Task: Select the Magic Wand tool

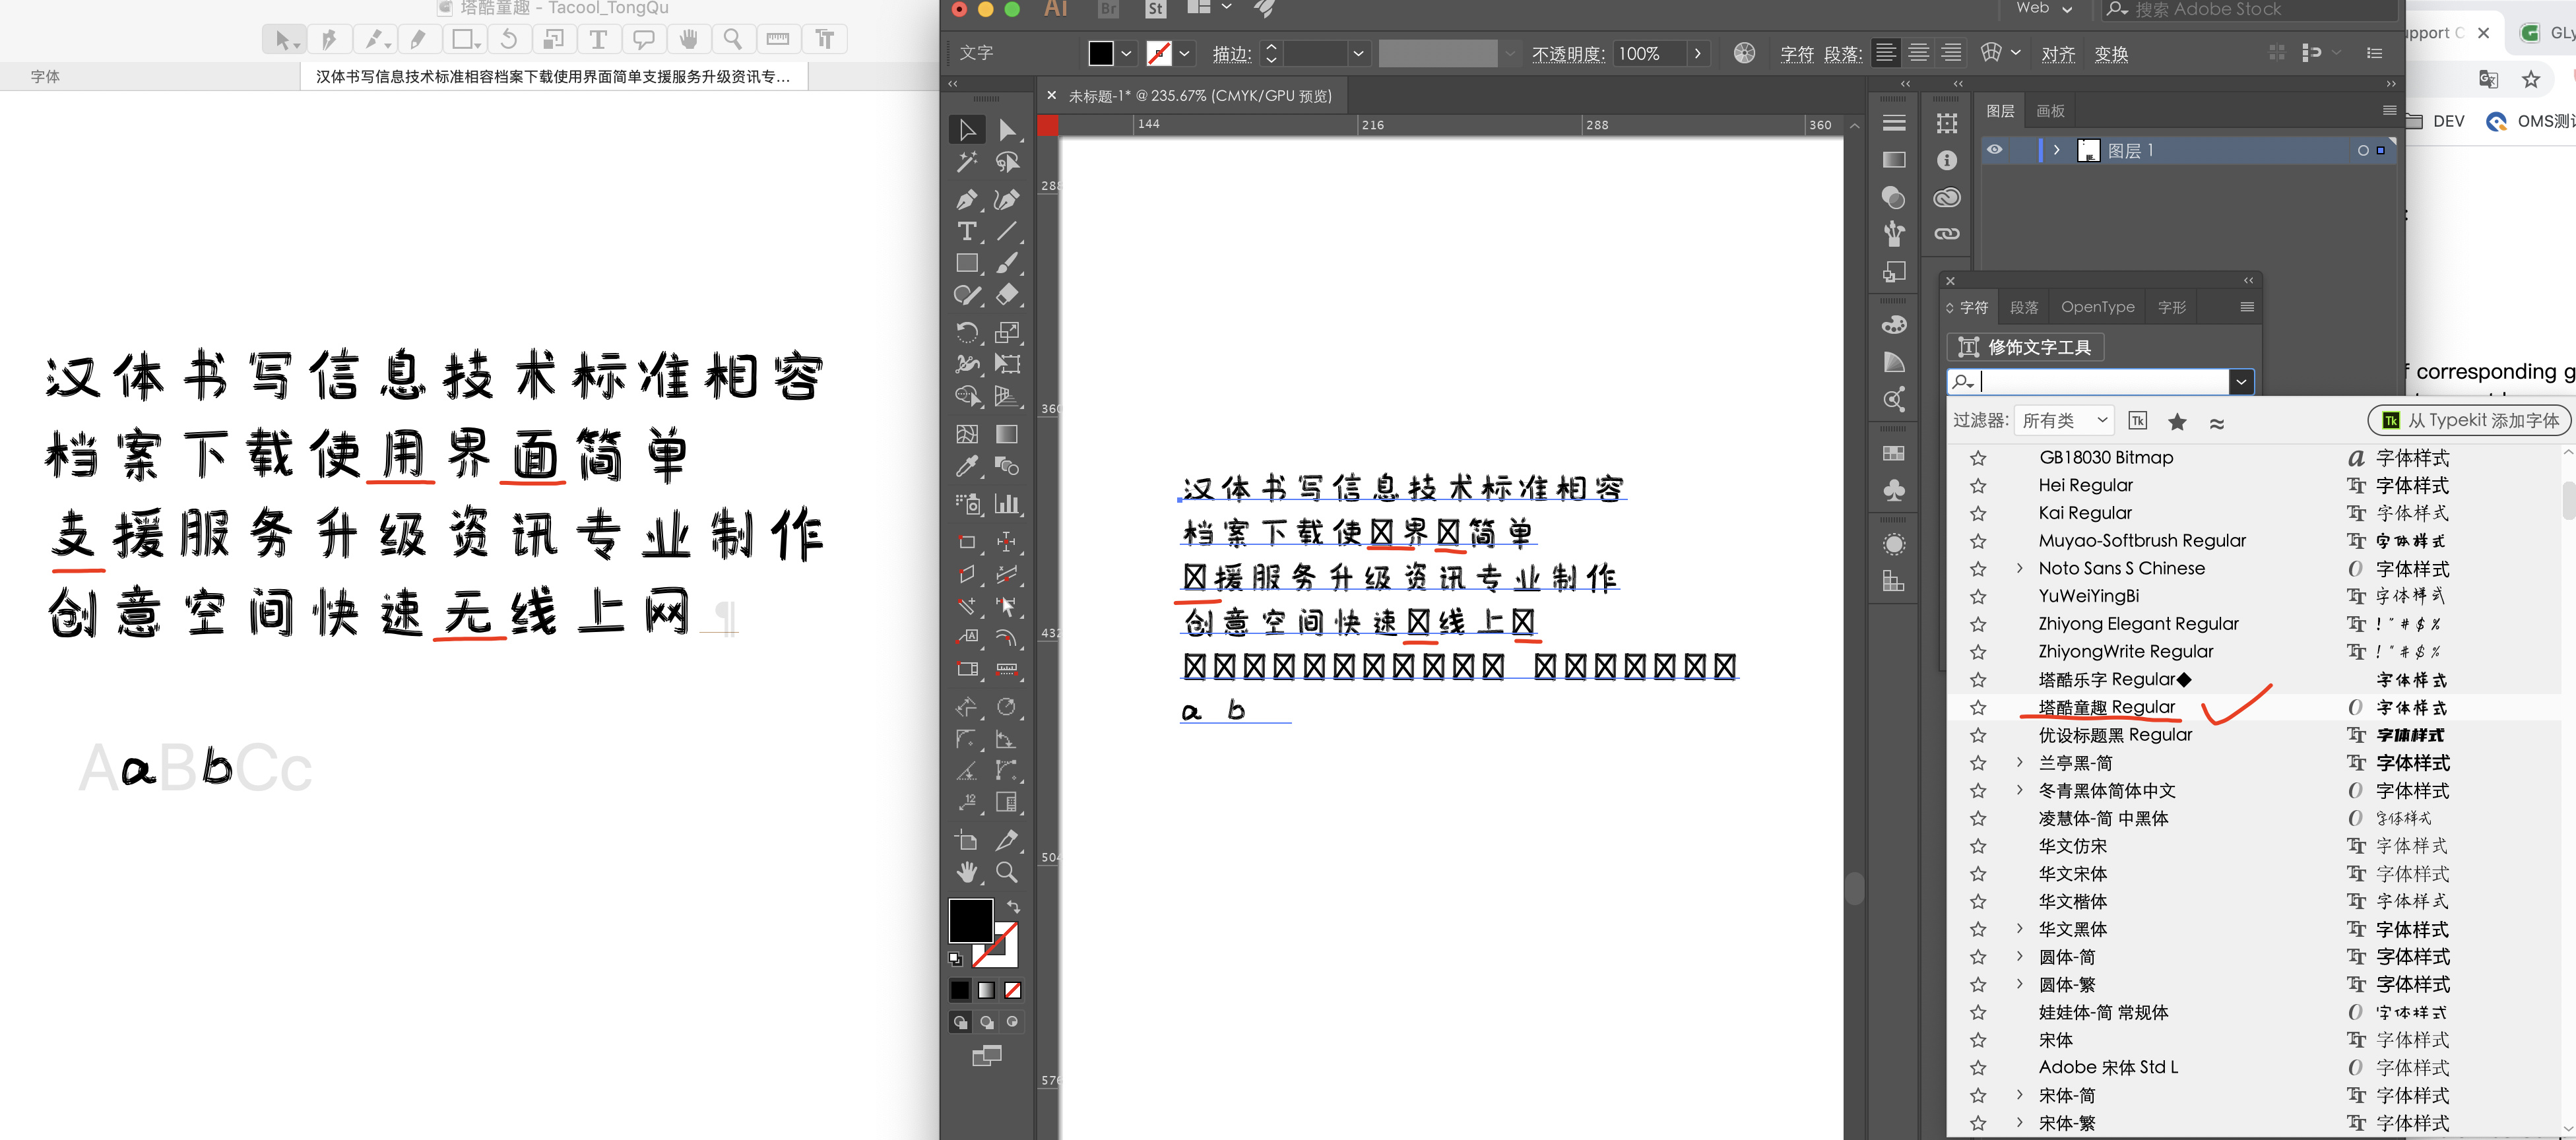Action: click(x=966, y=162)
